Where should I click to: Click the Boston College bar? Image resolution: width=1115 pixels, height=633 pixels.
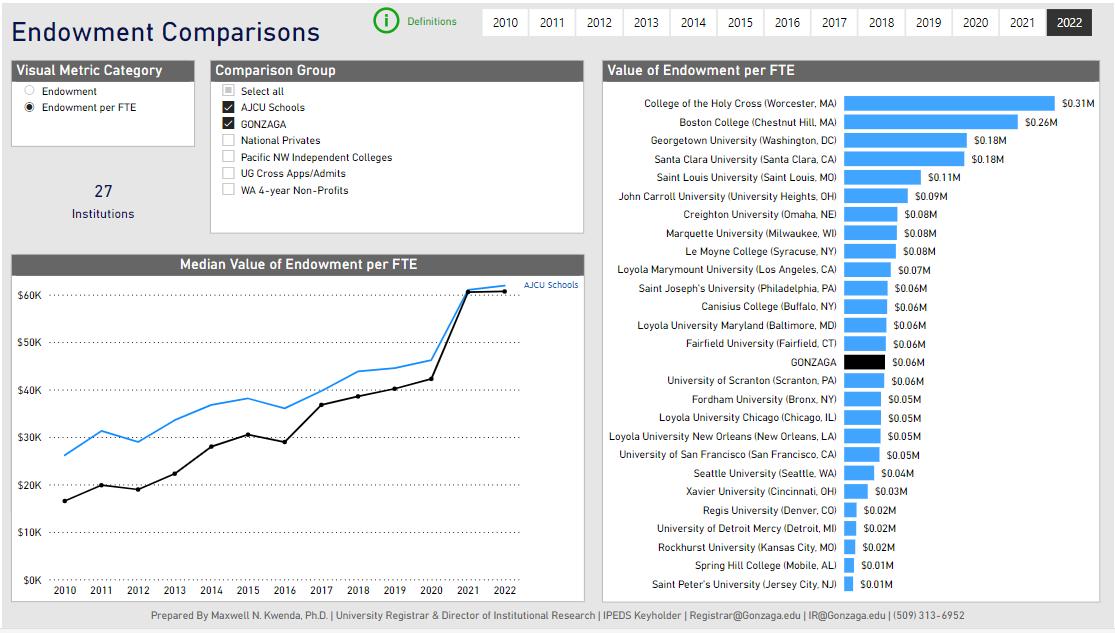pyautogui.click(x=931, y=122)
